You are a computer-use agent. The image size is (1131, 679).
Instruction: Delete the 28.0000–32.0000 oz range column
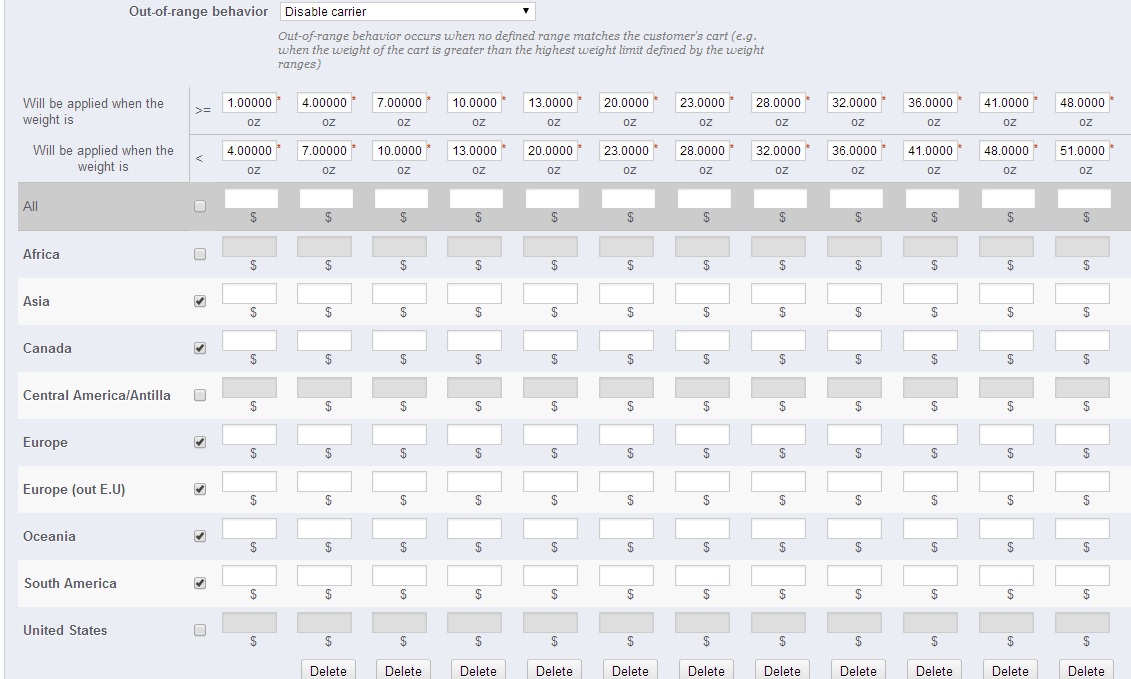click(x=782, y=670)
